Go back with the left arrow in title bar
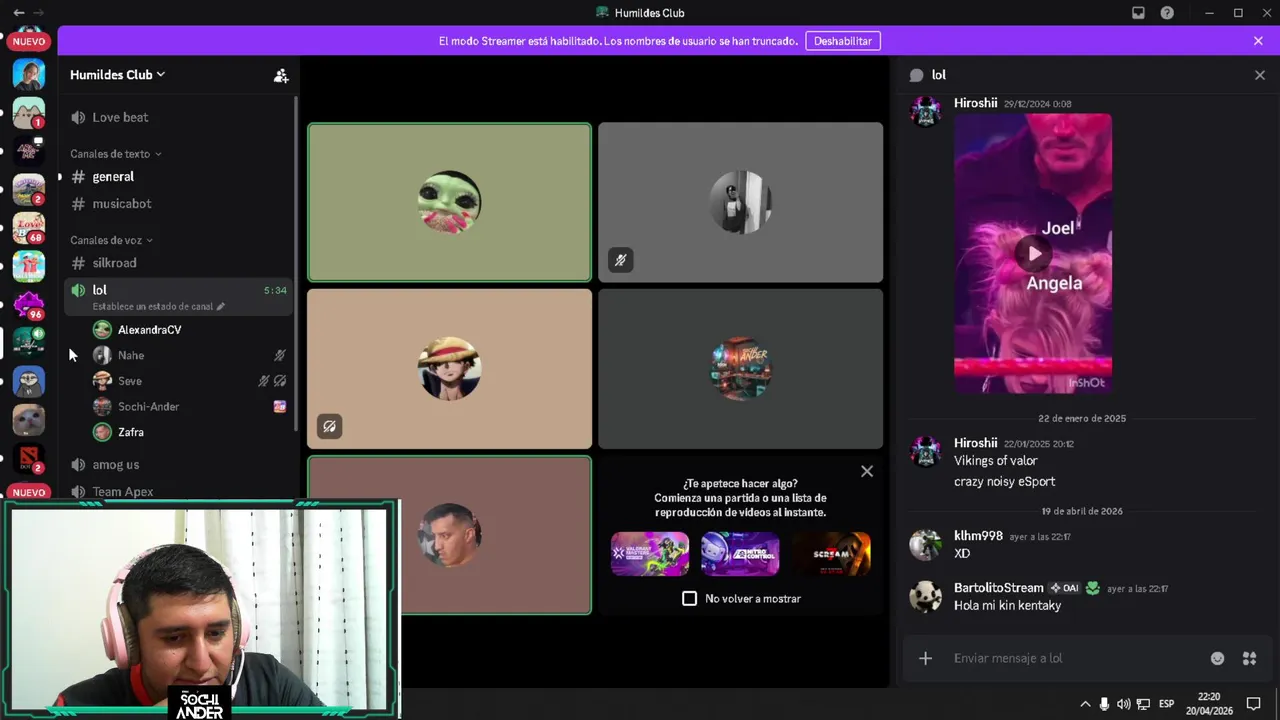 [19, 13]
